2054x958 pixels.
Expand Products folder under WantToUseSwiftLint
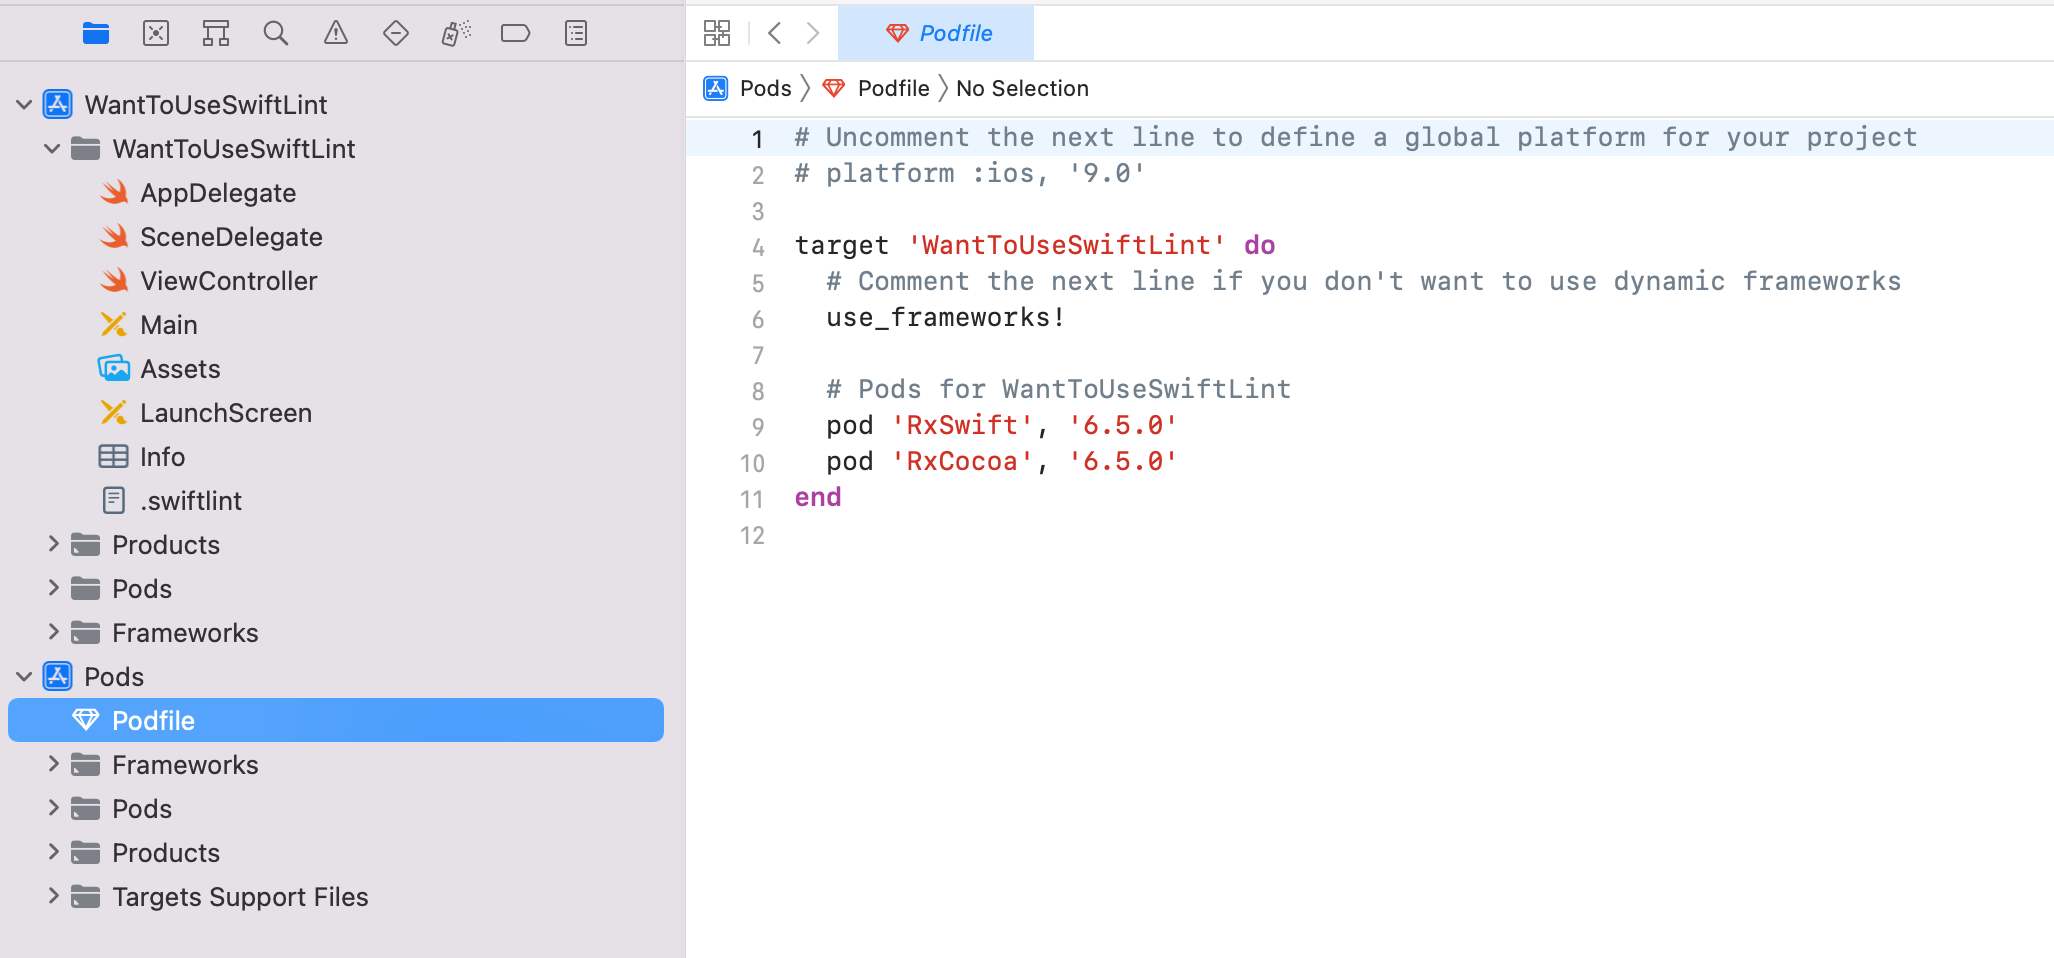click(x=54, y=544)
